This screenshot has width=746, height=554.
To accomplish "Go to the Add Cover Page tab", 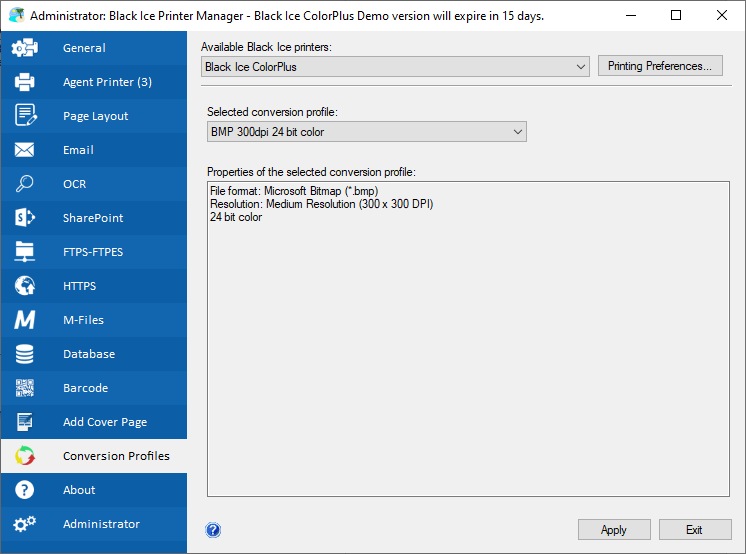I will click(105, 422).
